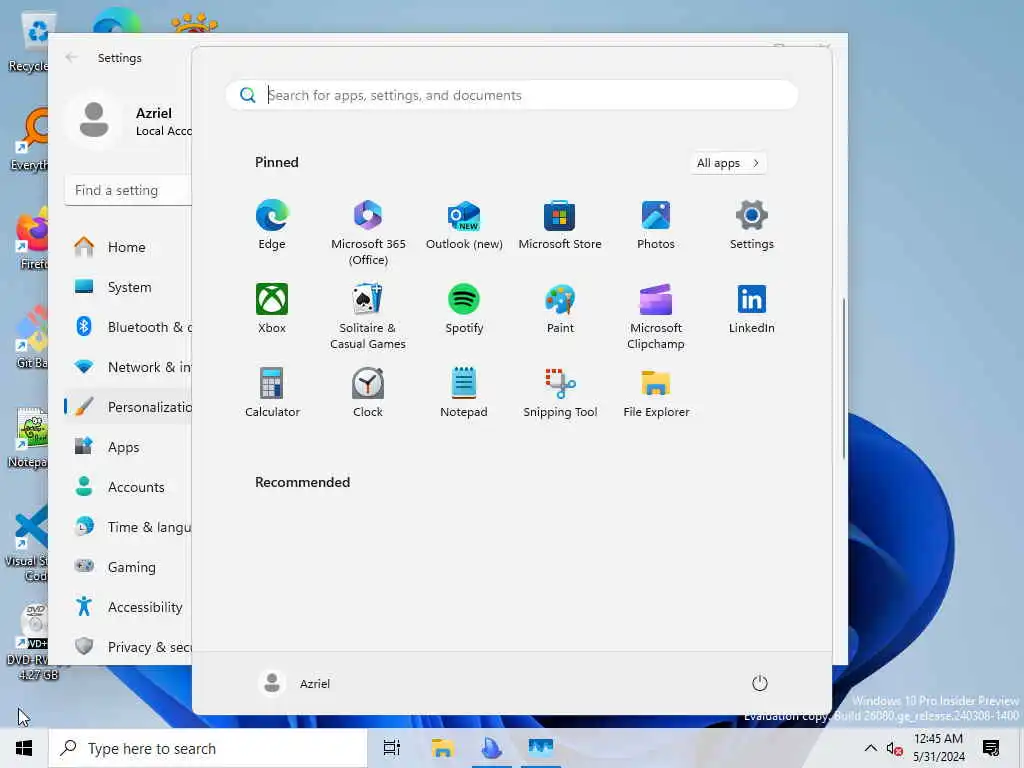Select Personalization in Settings sidebar
The image size is (1024, 768).
coord(127,407)
